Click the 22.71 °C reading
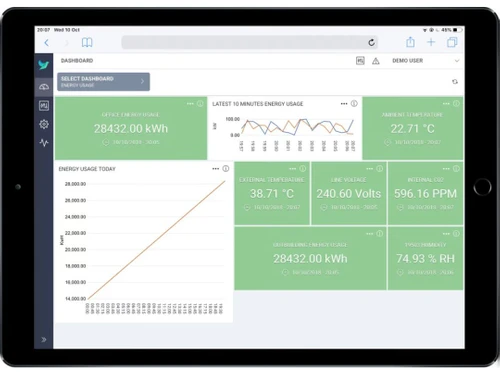The height and width of the screenshot is (375, 500). point(413,129)
